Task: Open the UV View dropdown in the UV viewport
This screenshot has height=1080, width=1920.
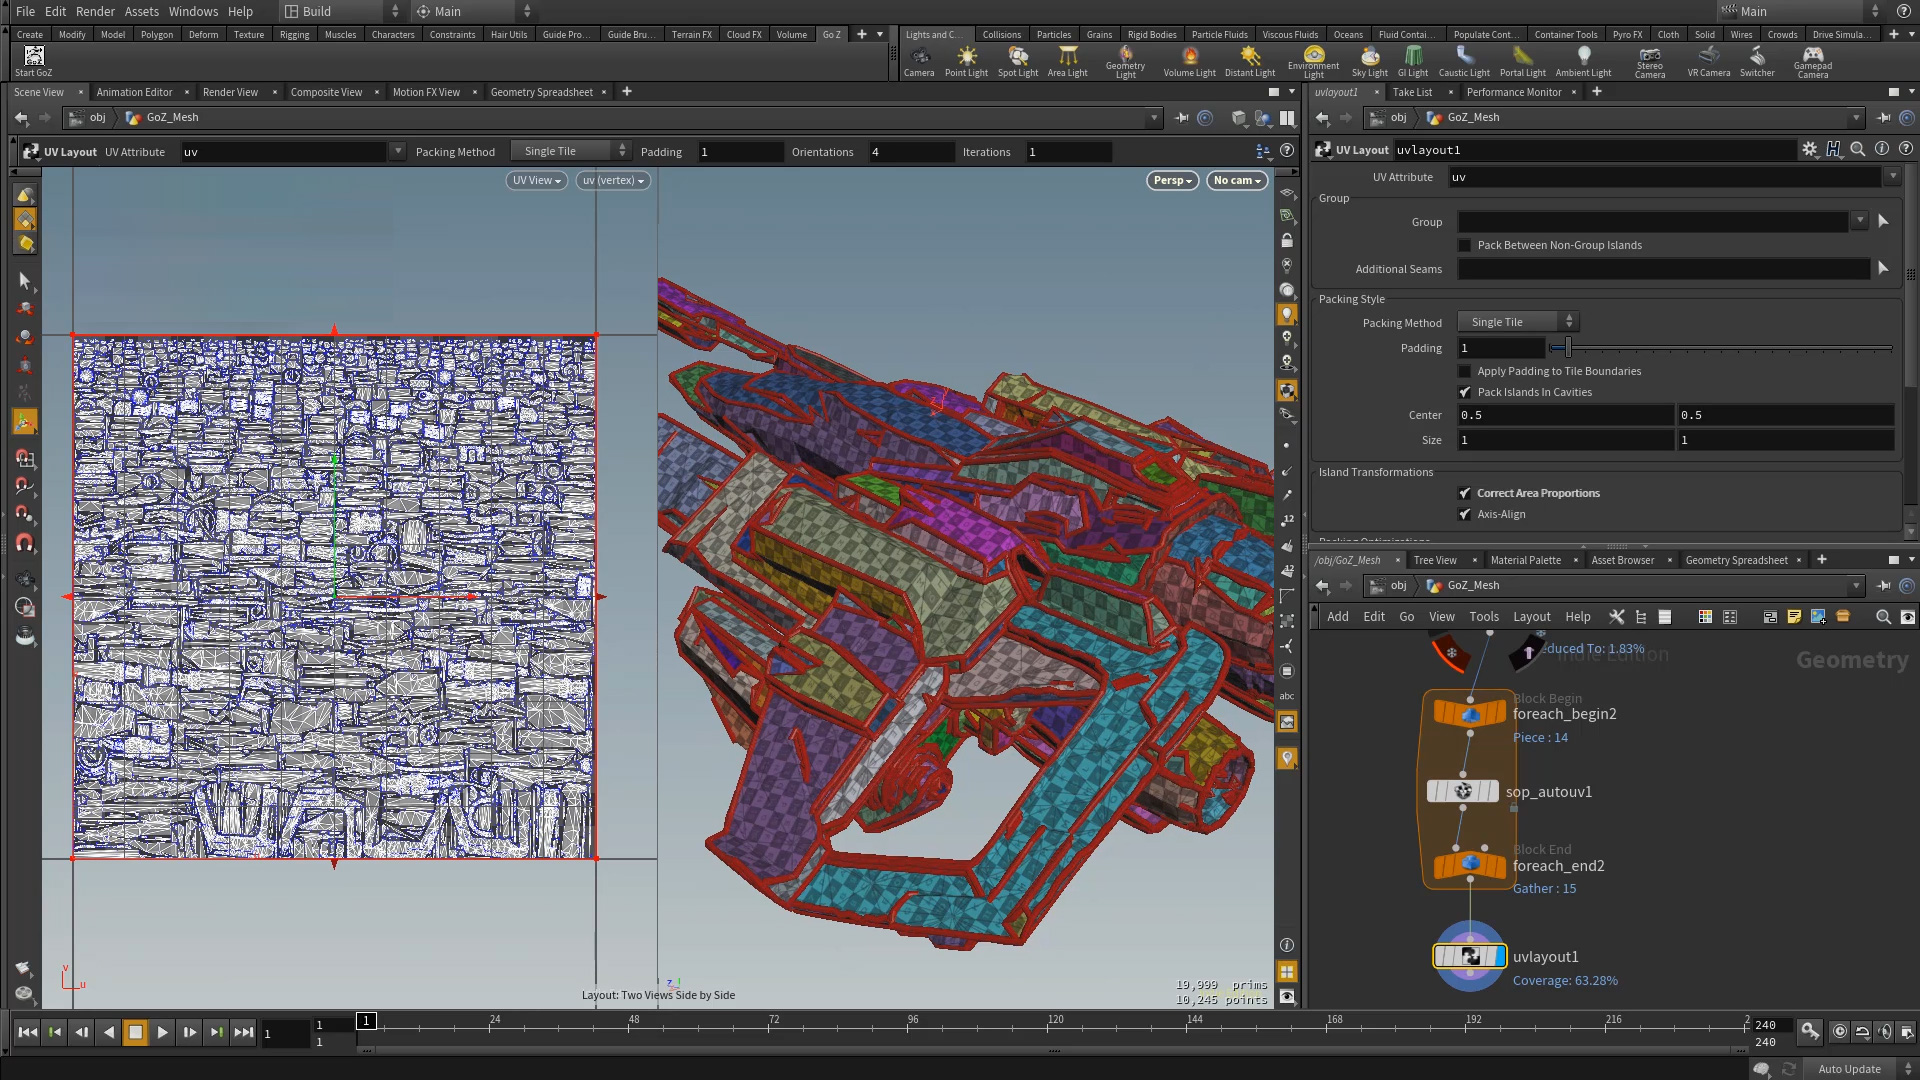Action: [x=535, y=180]
